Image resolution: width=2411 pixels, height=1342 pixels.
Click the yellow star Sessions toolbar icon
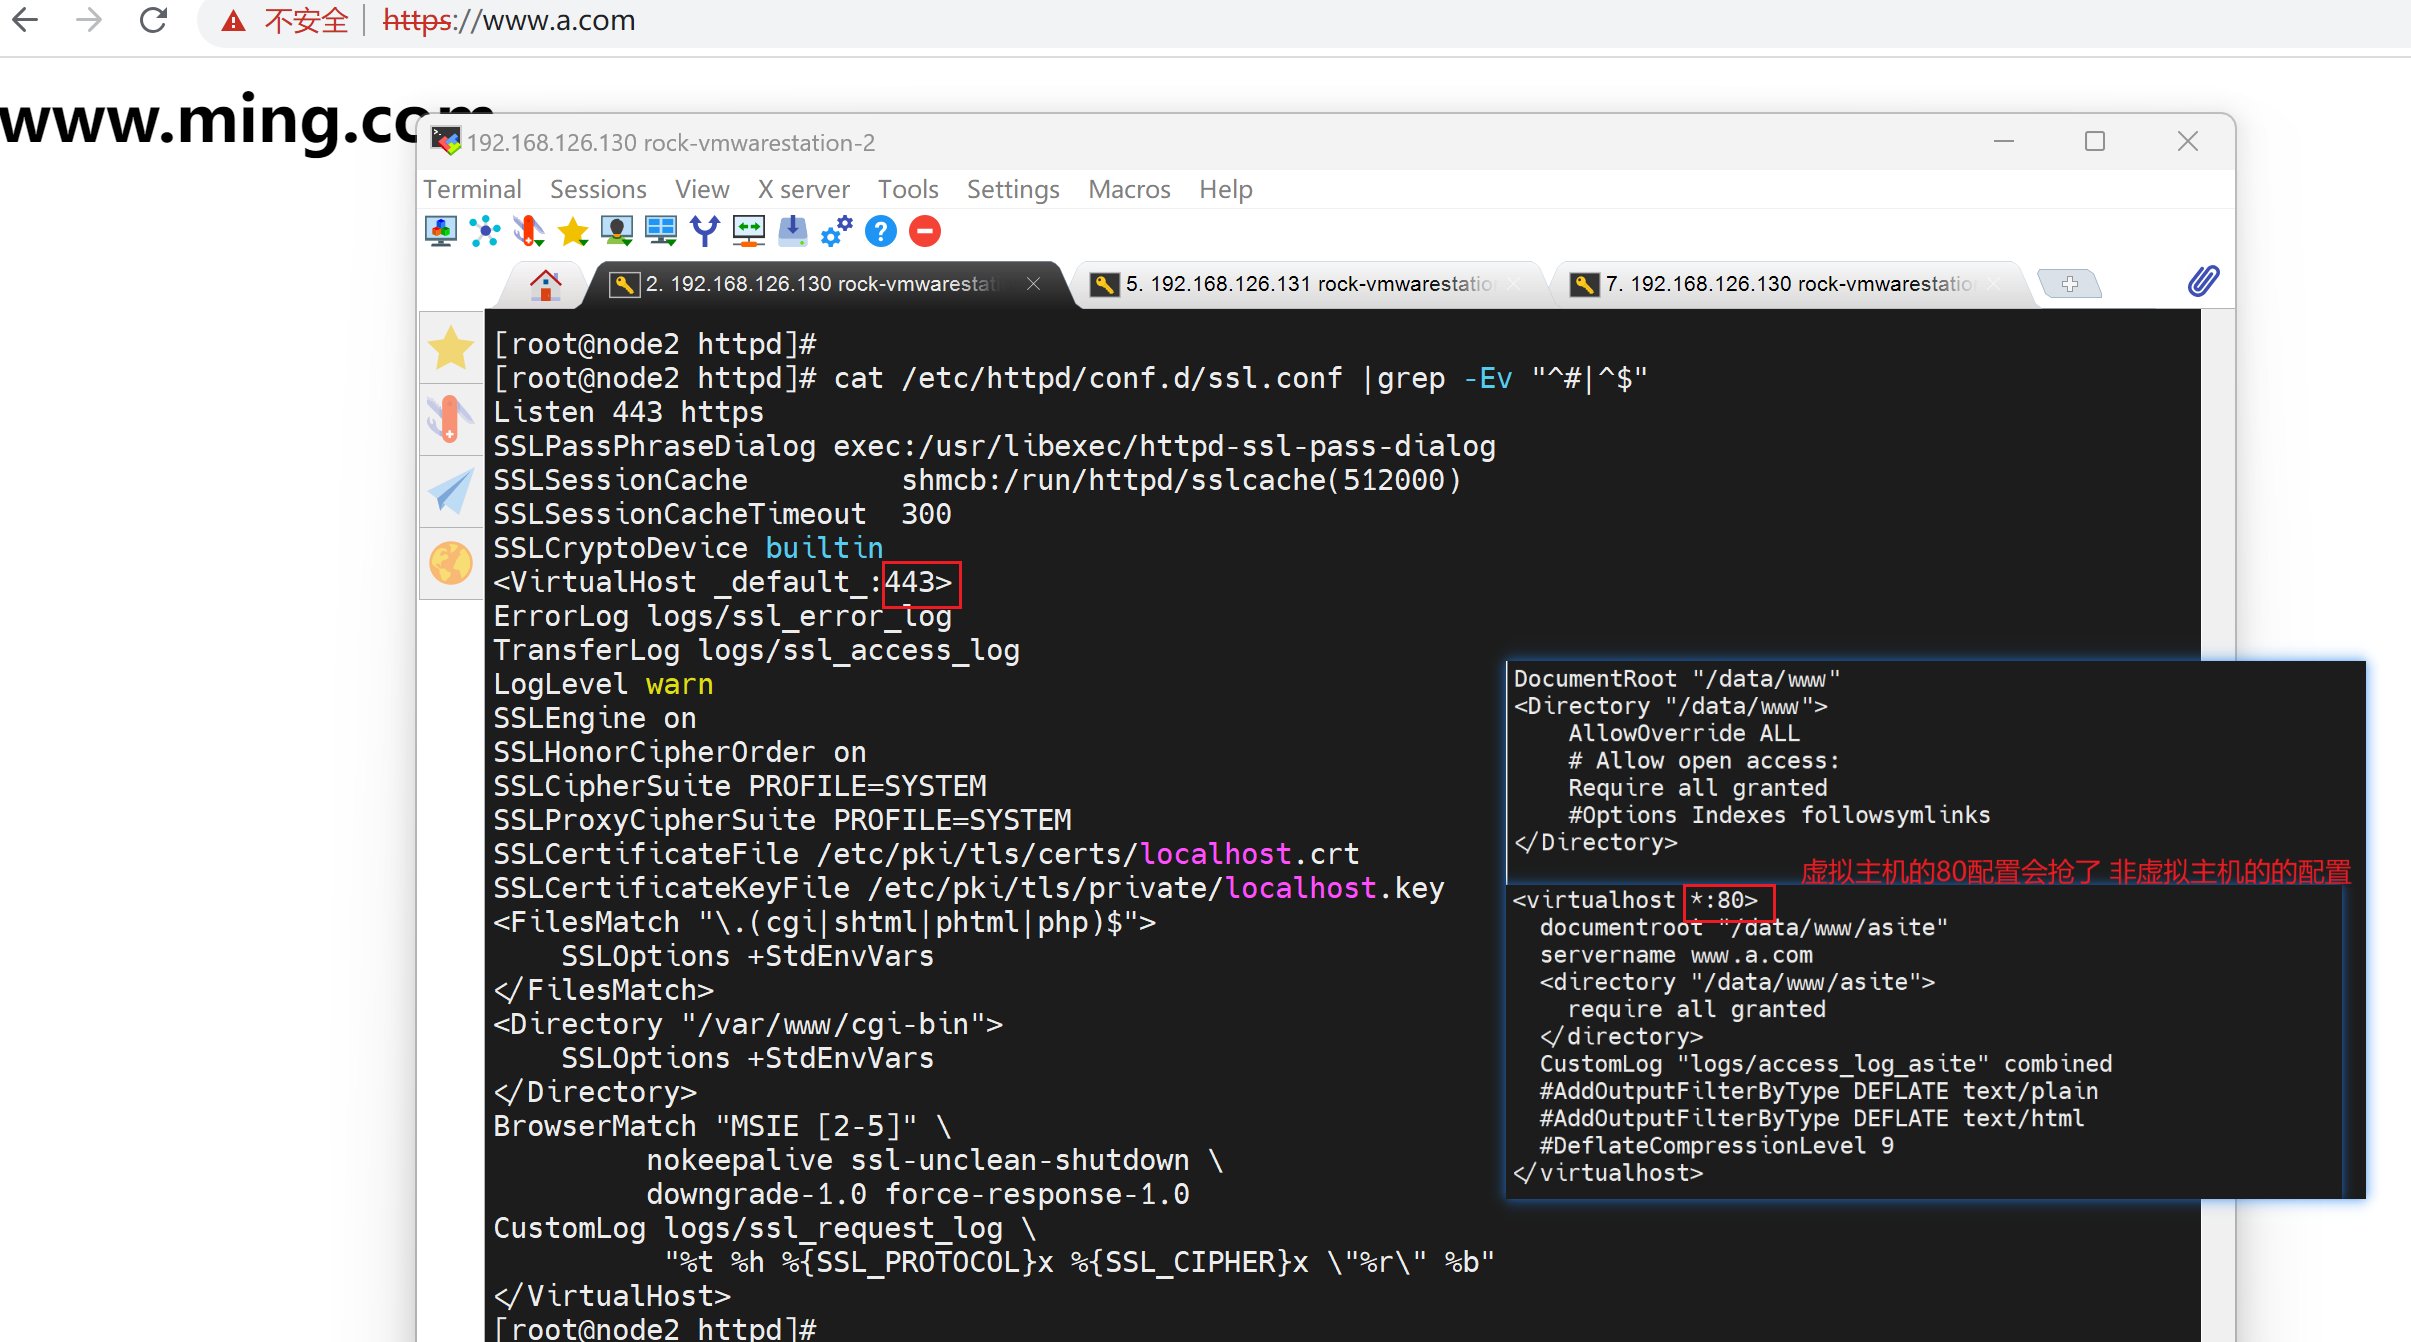click(x=573, y=232)
